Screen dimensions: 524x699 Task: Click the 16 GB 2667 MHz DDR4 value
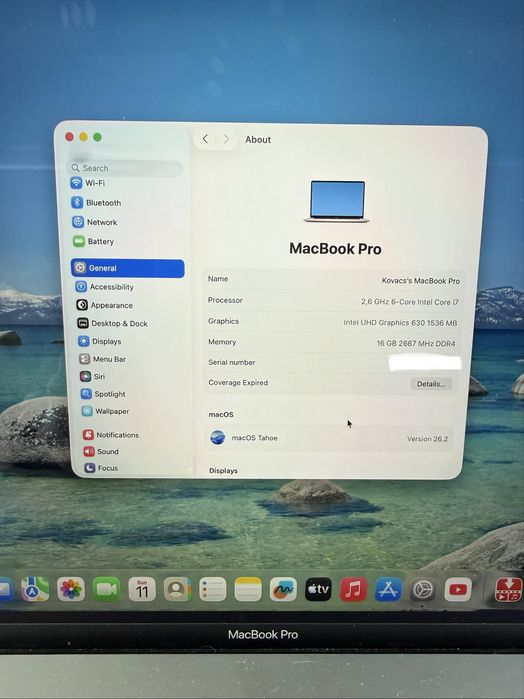click(x=416, y=343)
